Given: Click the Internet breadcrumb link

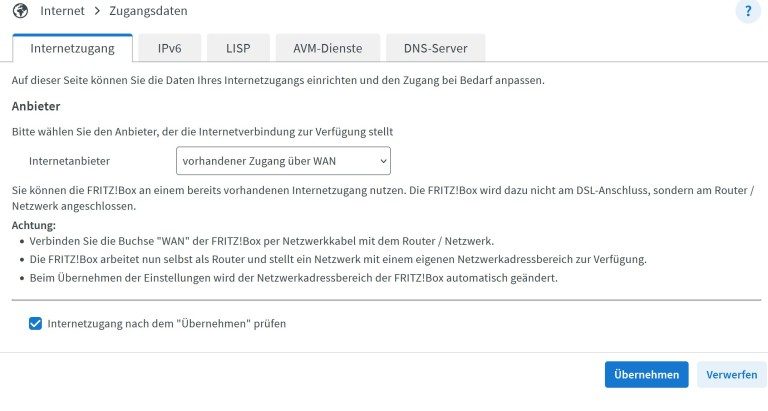Looking at the screenshot, I should (62, 11).
